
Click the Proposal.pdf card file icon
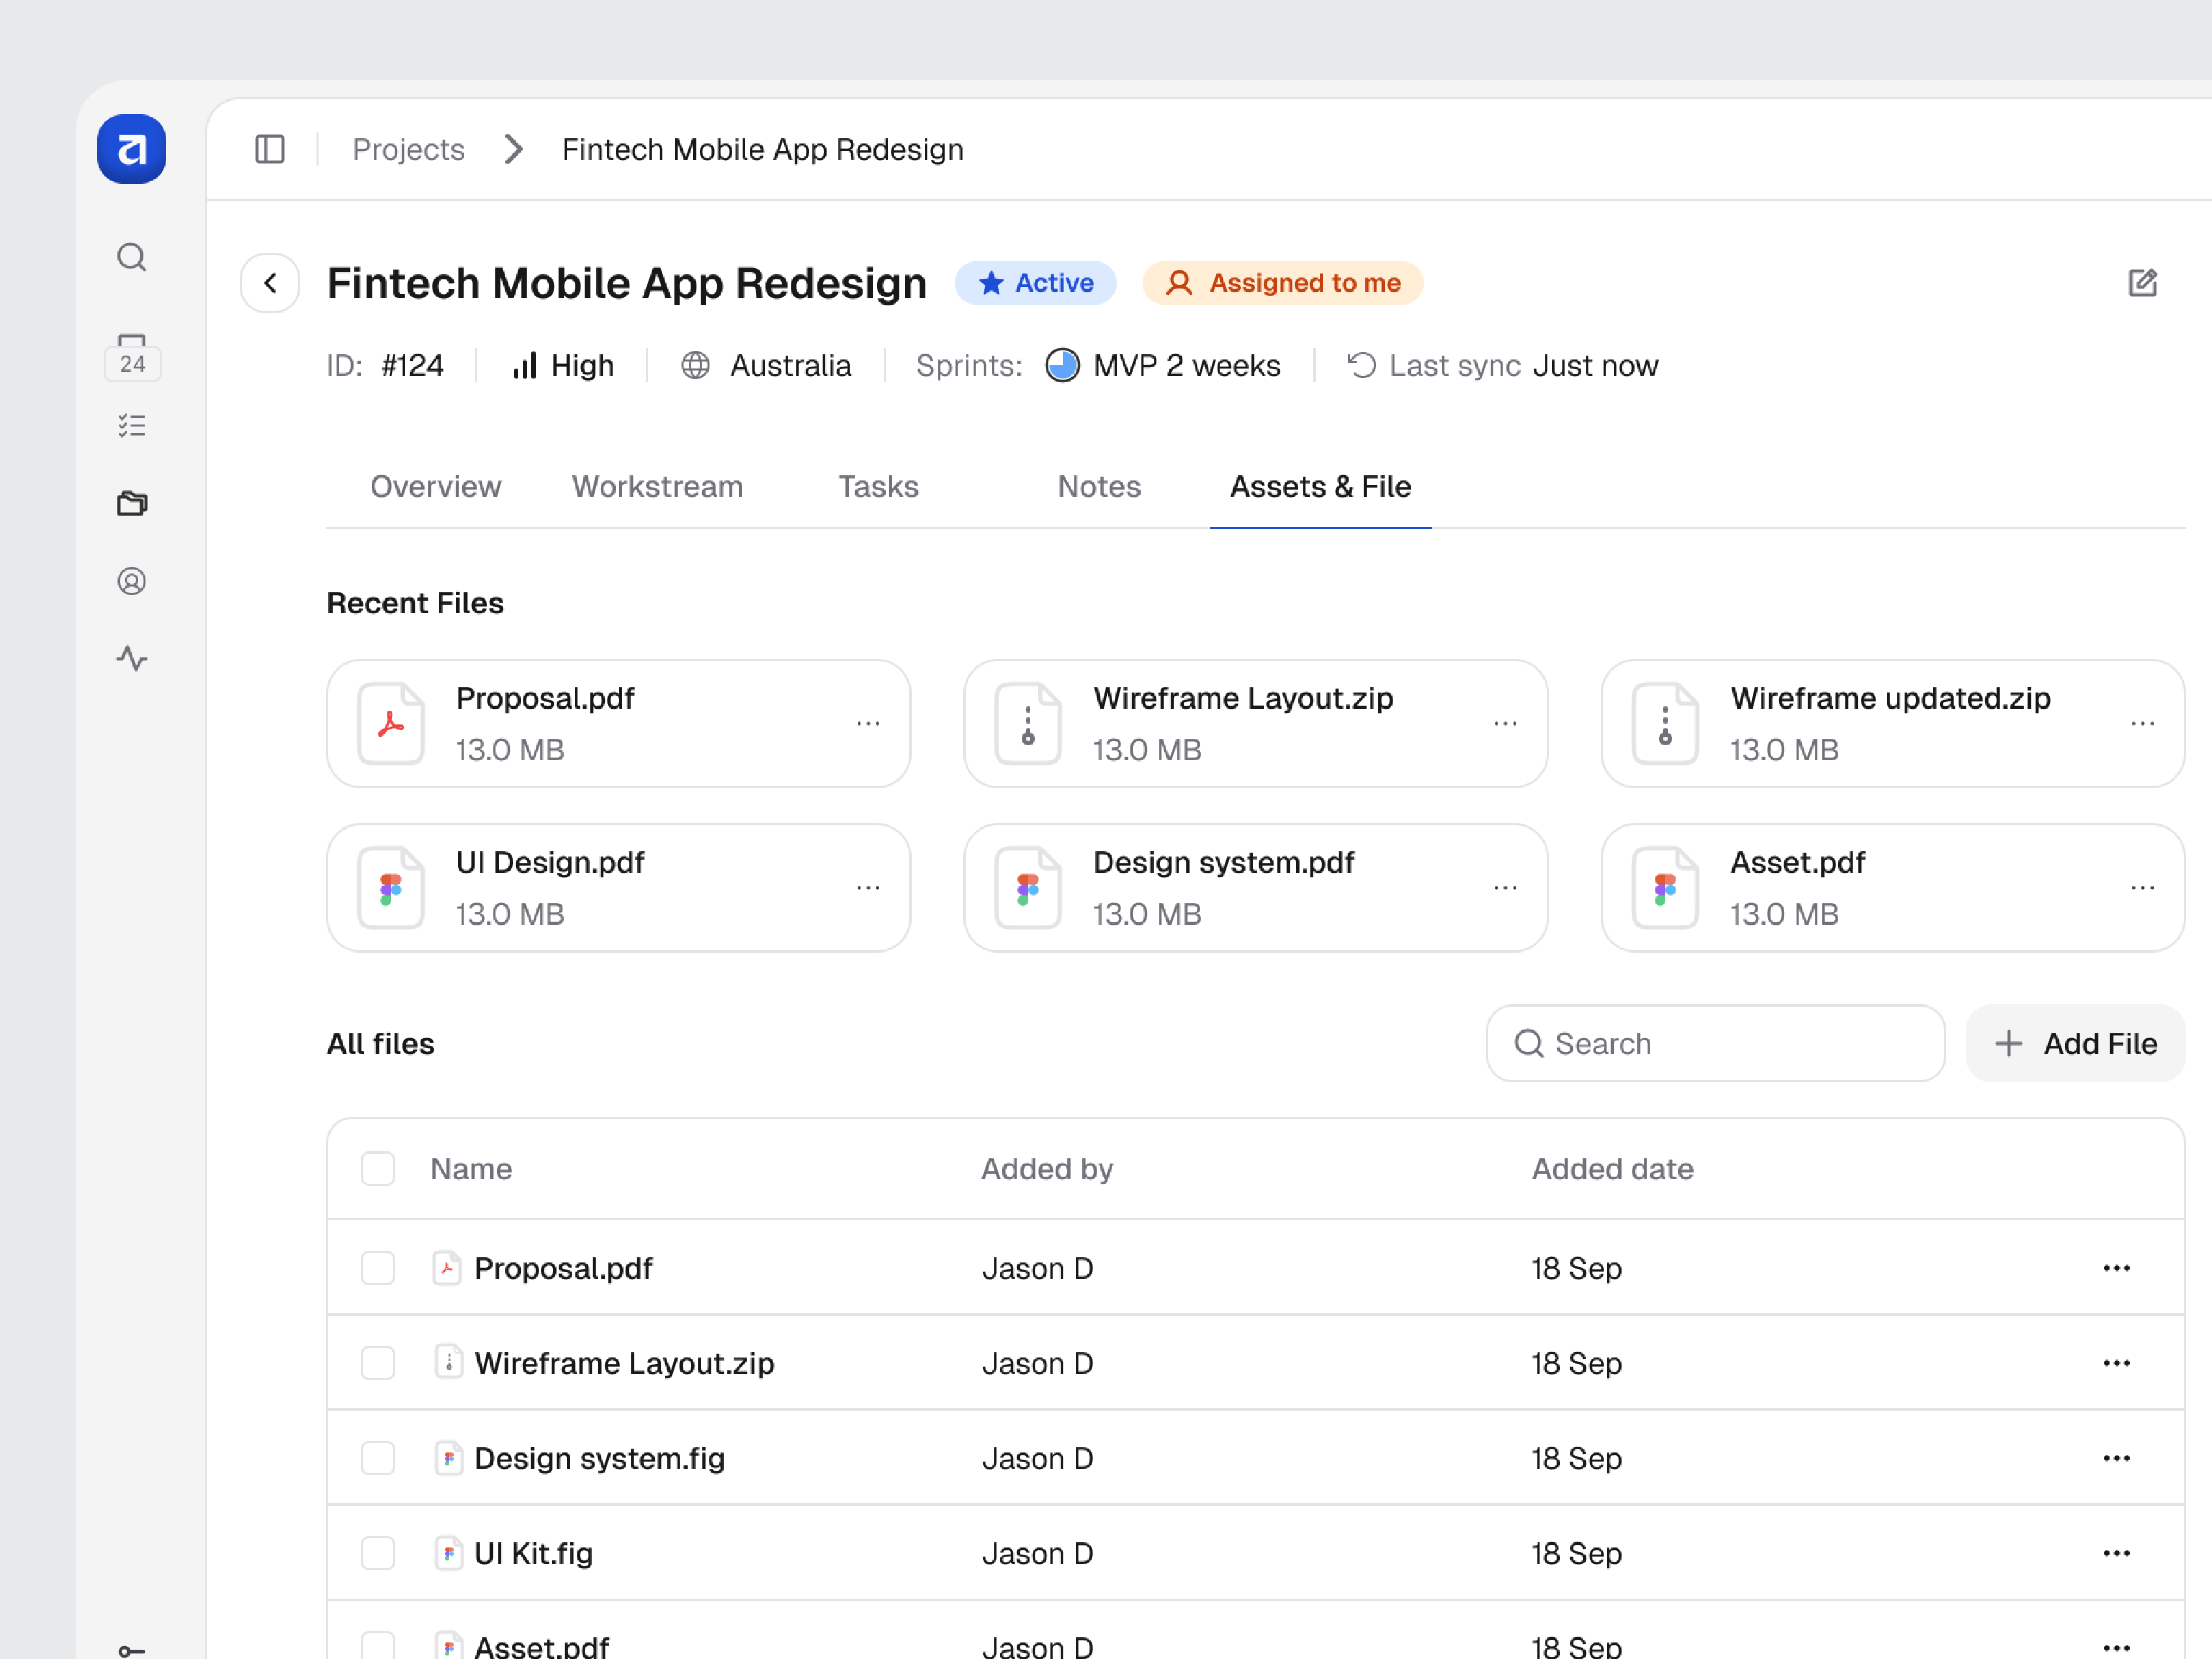pos(391,723)
